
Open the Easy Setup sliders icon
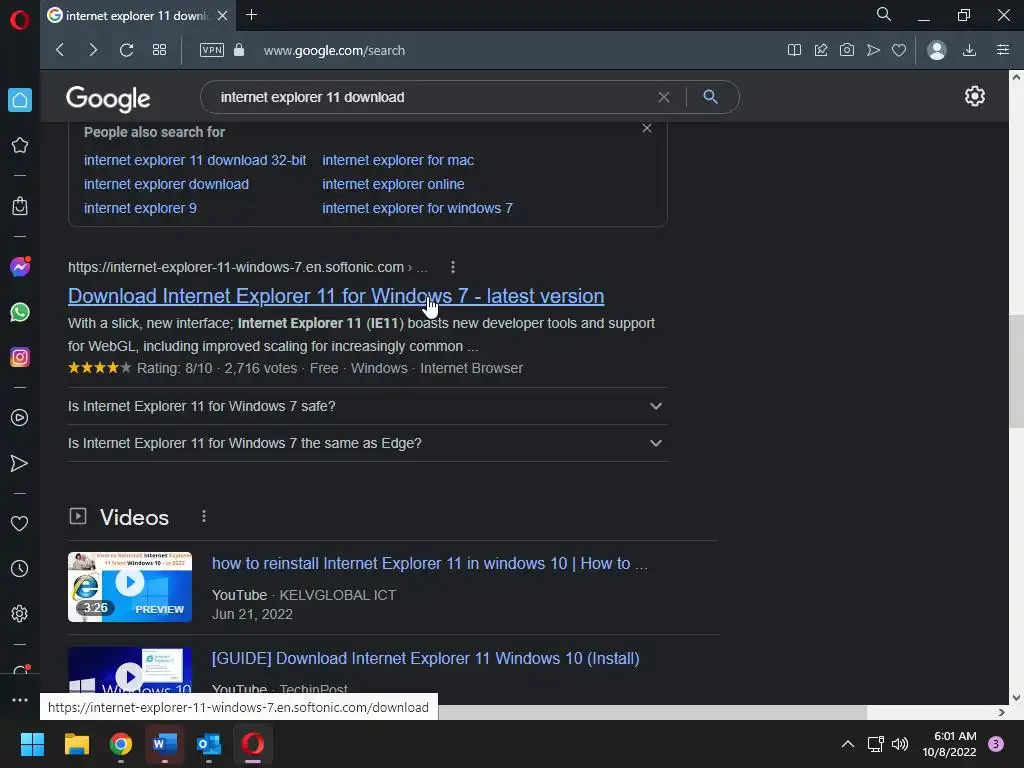1003,50
